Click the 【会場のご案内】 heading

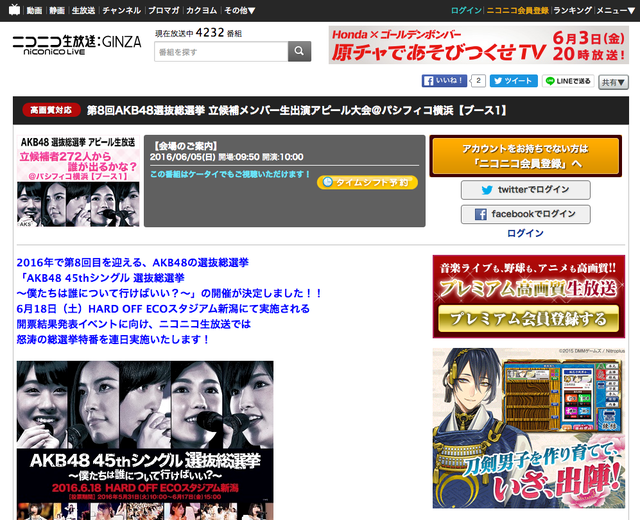pos(185,146)
